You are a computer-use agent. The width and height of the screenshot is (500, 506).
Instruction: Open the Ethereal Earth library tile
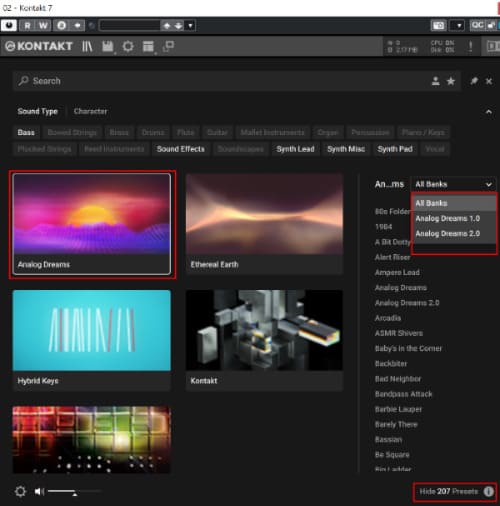click(264, 224)
